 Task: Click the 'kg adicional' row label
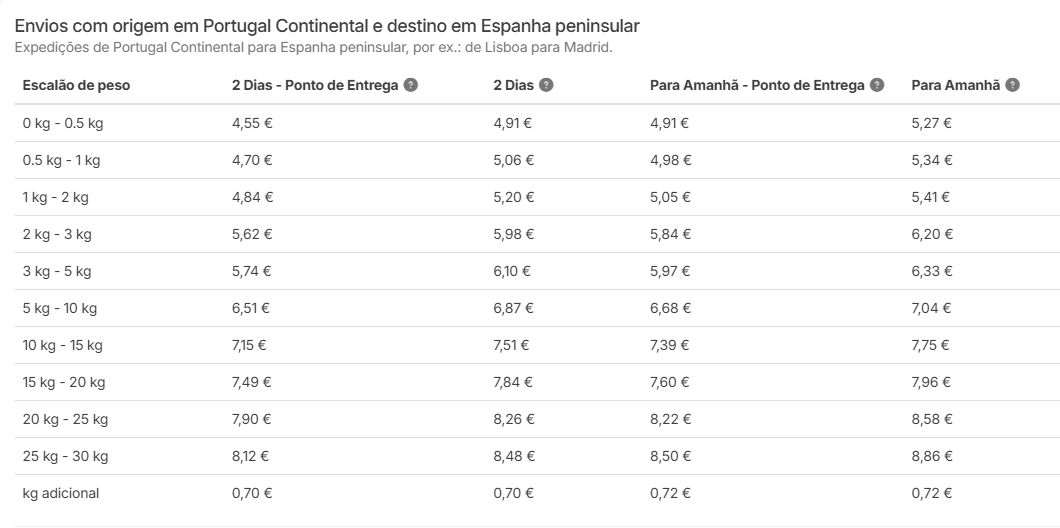(x=61, y=493)
